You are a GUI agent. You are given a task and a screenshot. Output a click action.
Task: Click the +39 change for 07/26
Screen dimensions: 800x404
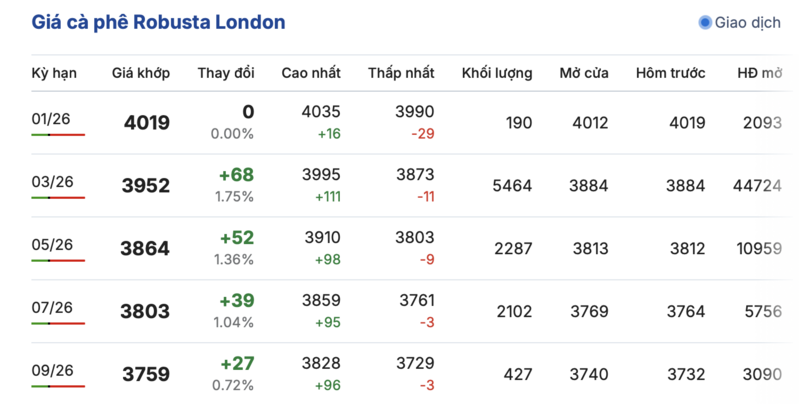(236, 301)
